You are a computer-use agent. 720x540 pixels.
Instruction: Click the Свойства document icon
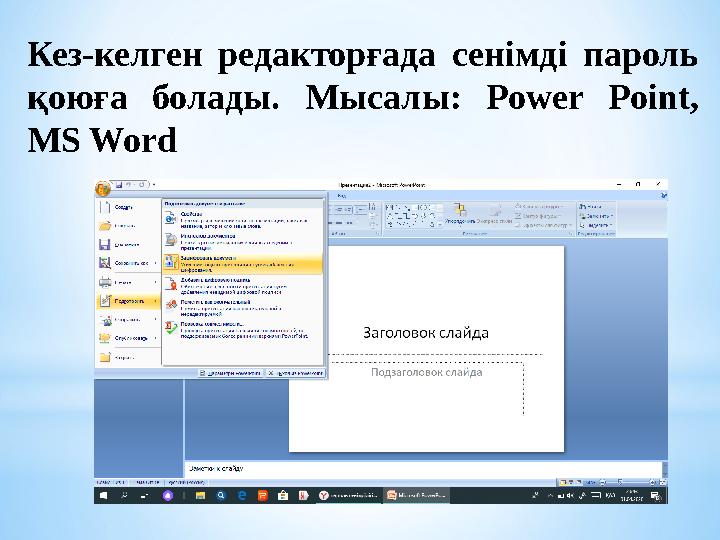(171, 218)
